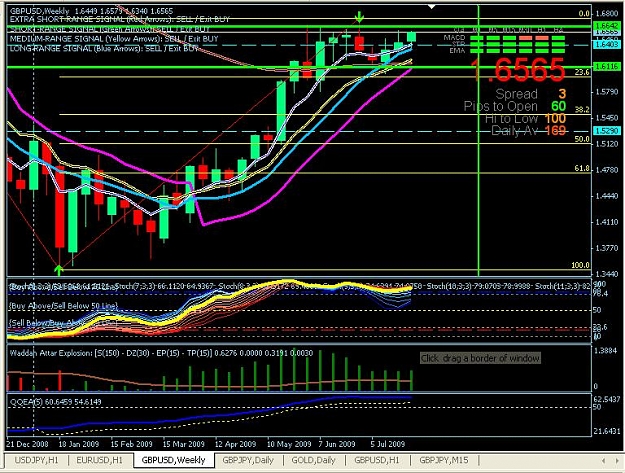This screenshot has height=473, width=625.
Task: Switch to the GBPJPY,Daily tab
Action: click(x=248, y=460)
